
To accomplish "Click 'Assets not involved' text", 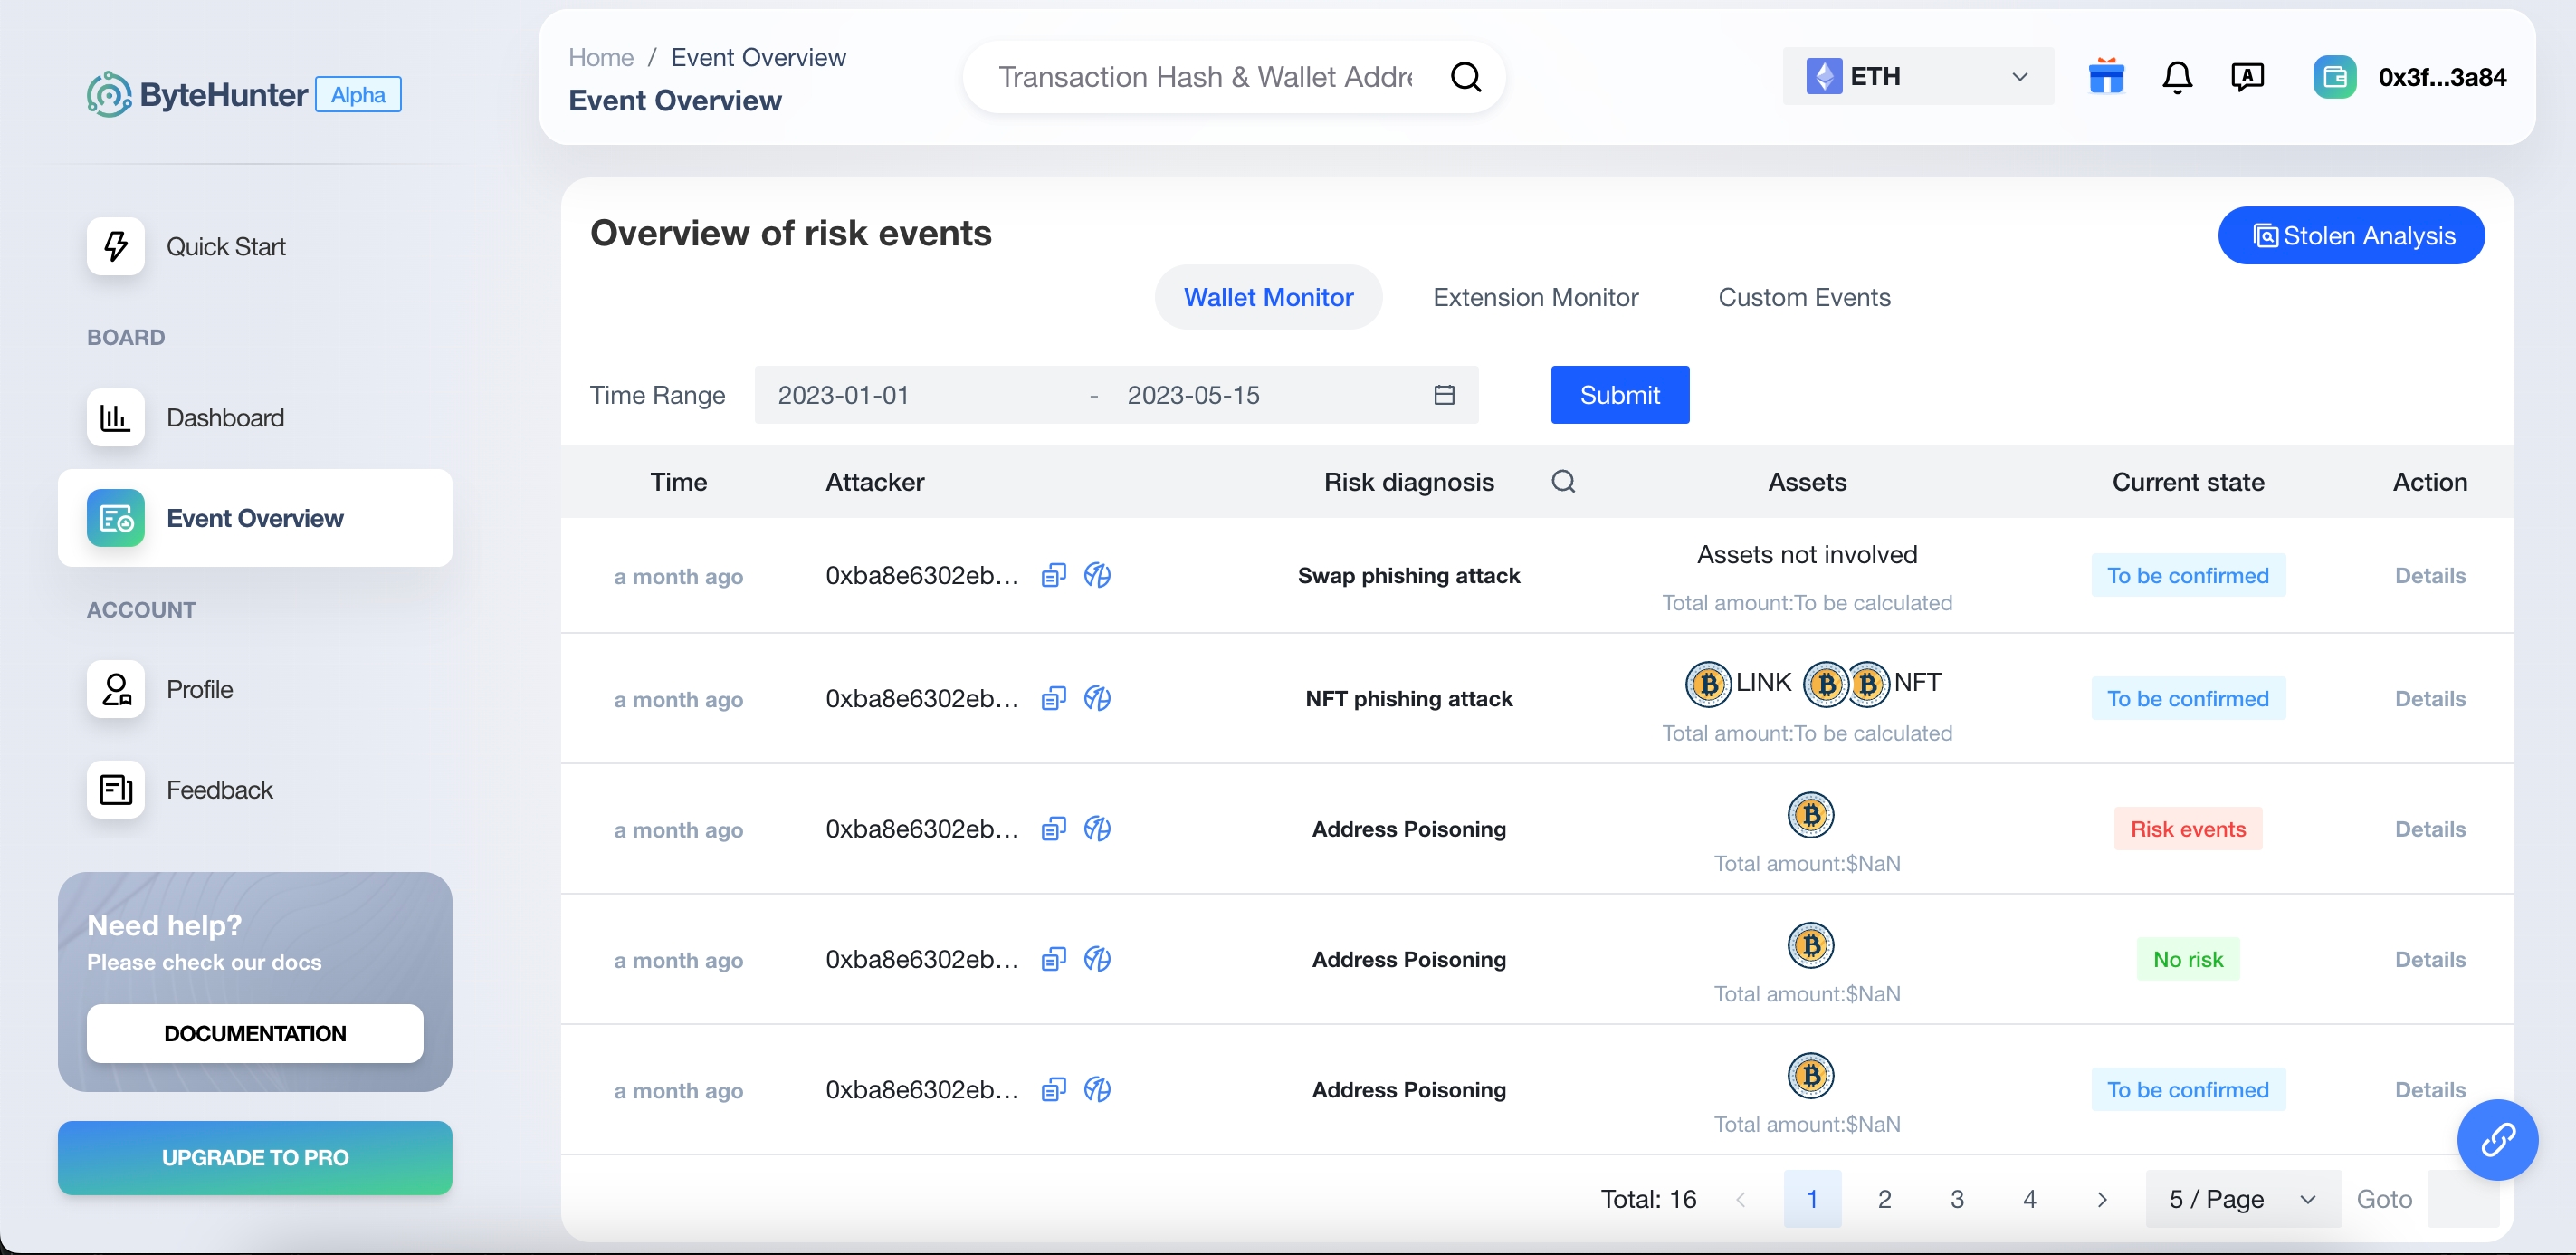I will [1806, 554].
